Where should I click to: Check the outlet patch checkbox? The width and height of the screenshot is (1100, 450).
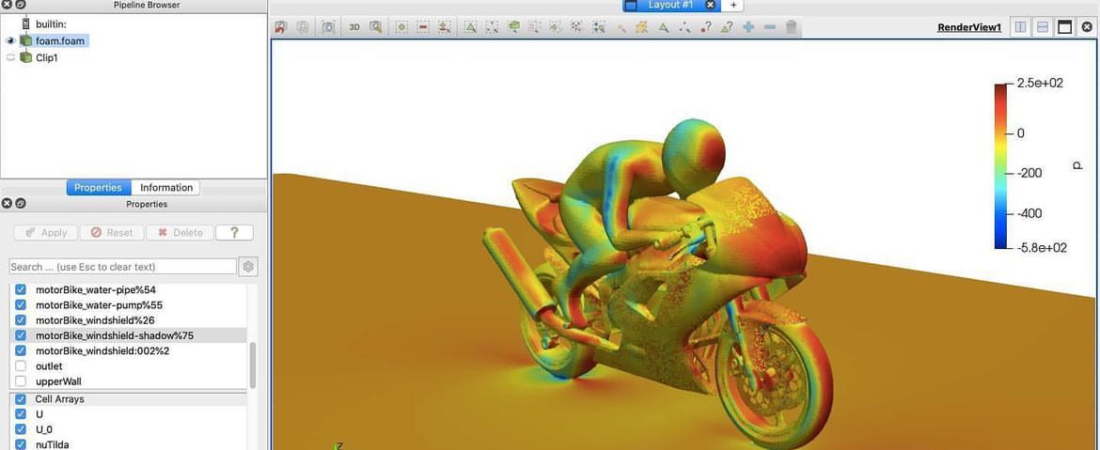(x=20, y=366)
